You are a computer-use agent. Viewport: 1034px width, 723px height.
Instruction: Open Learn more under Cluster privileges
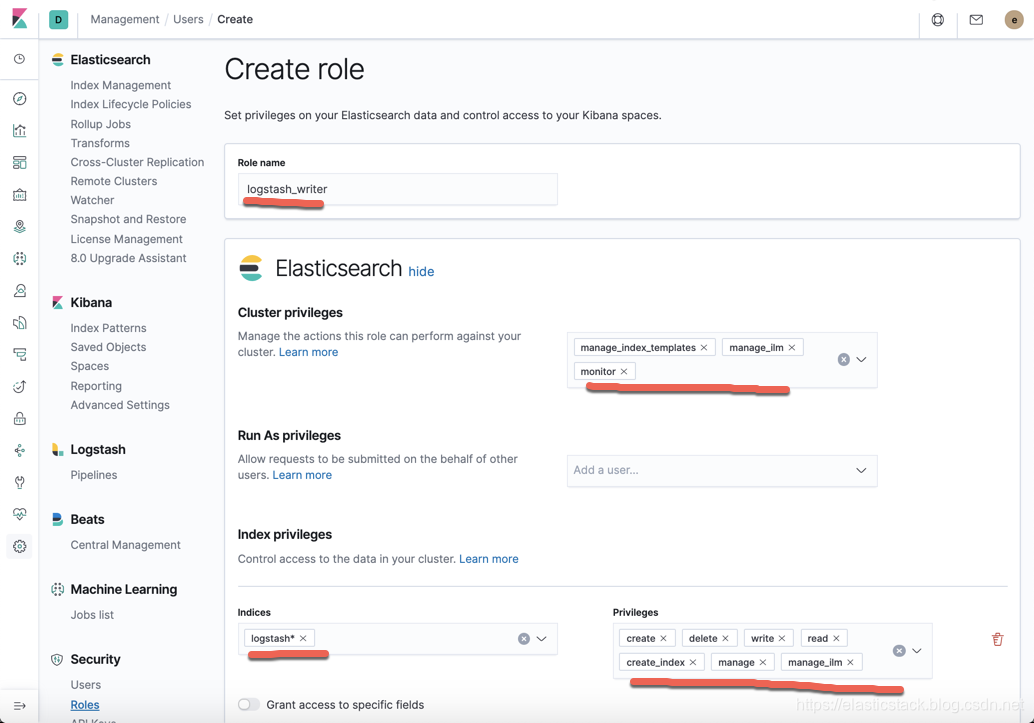(x=308, y=352)
